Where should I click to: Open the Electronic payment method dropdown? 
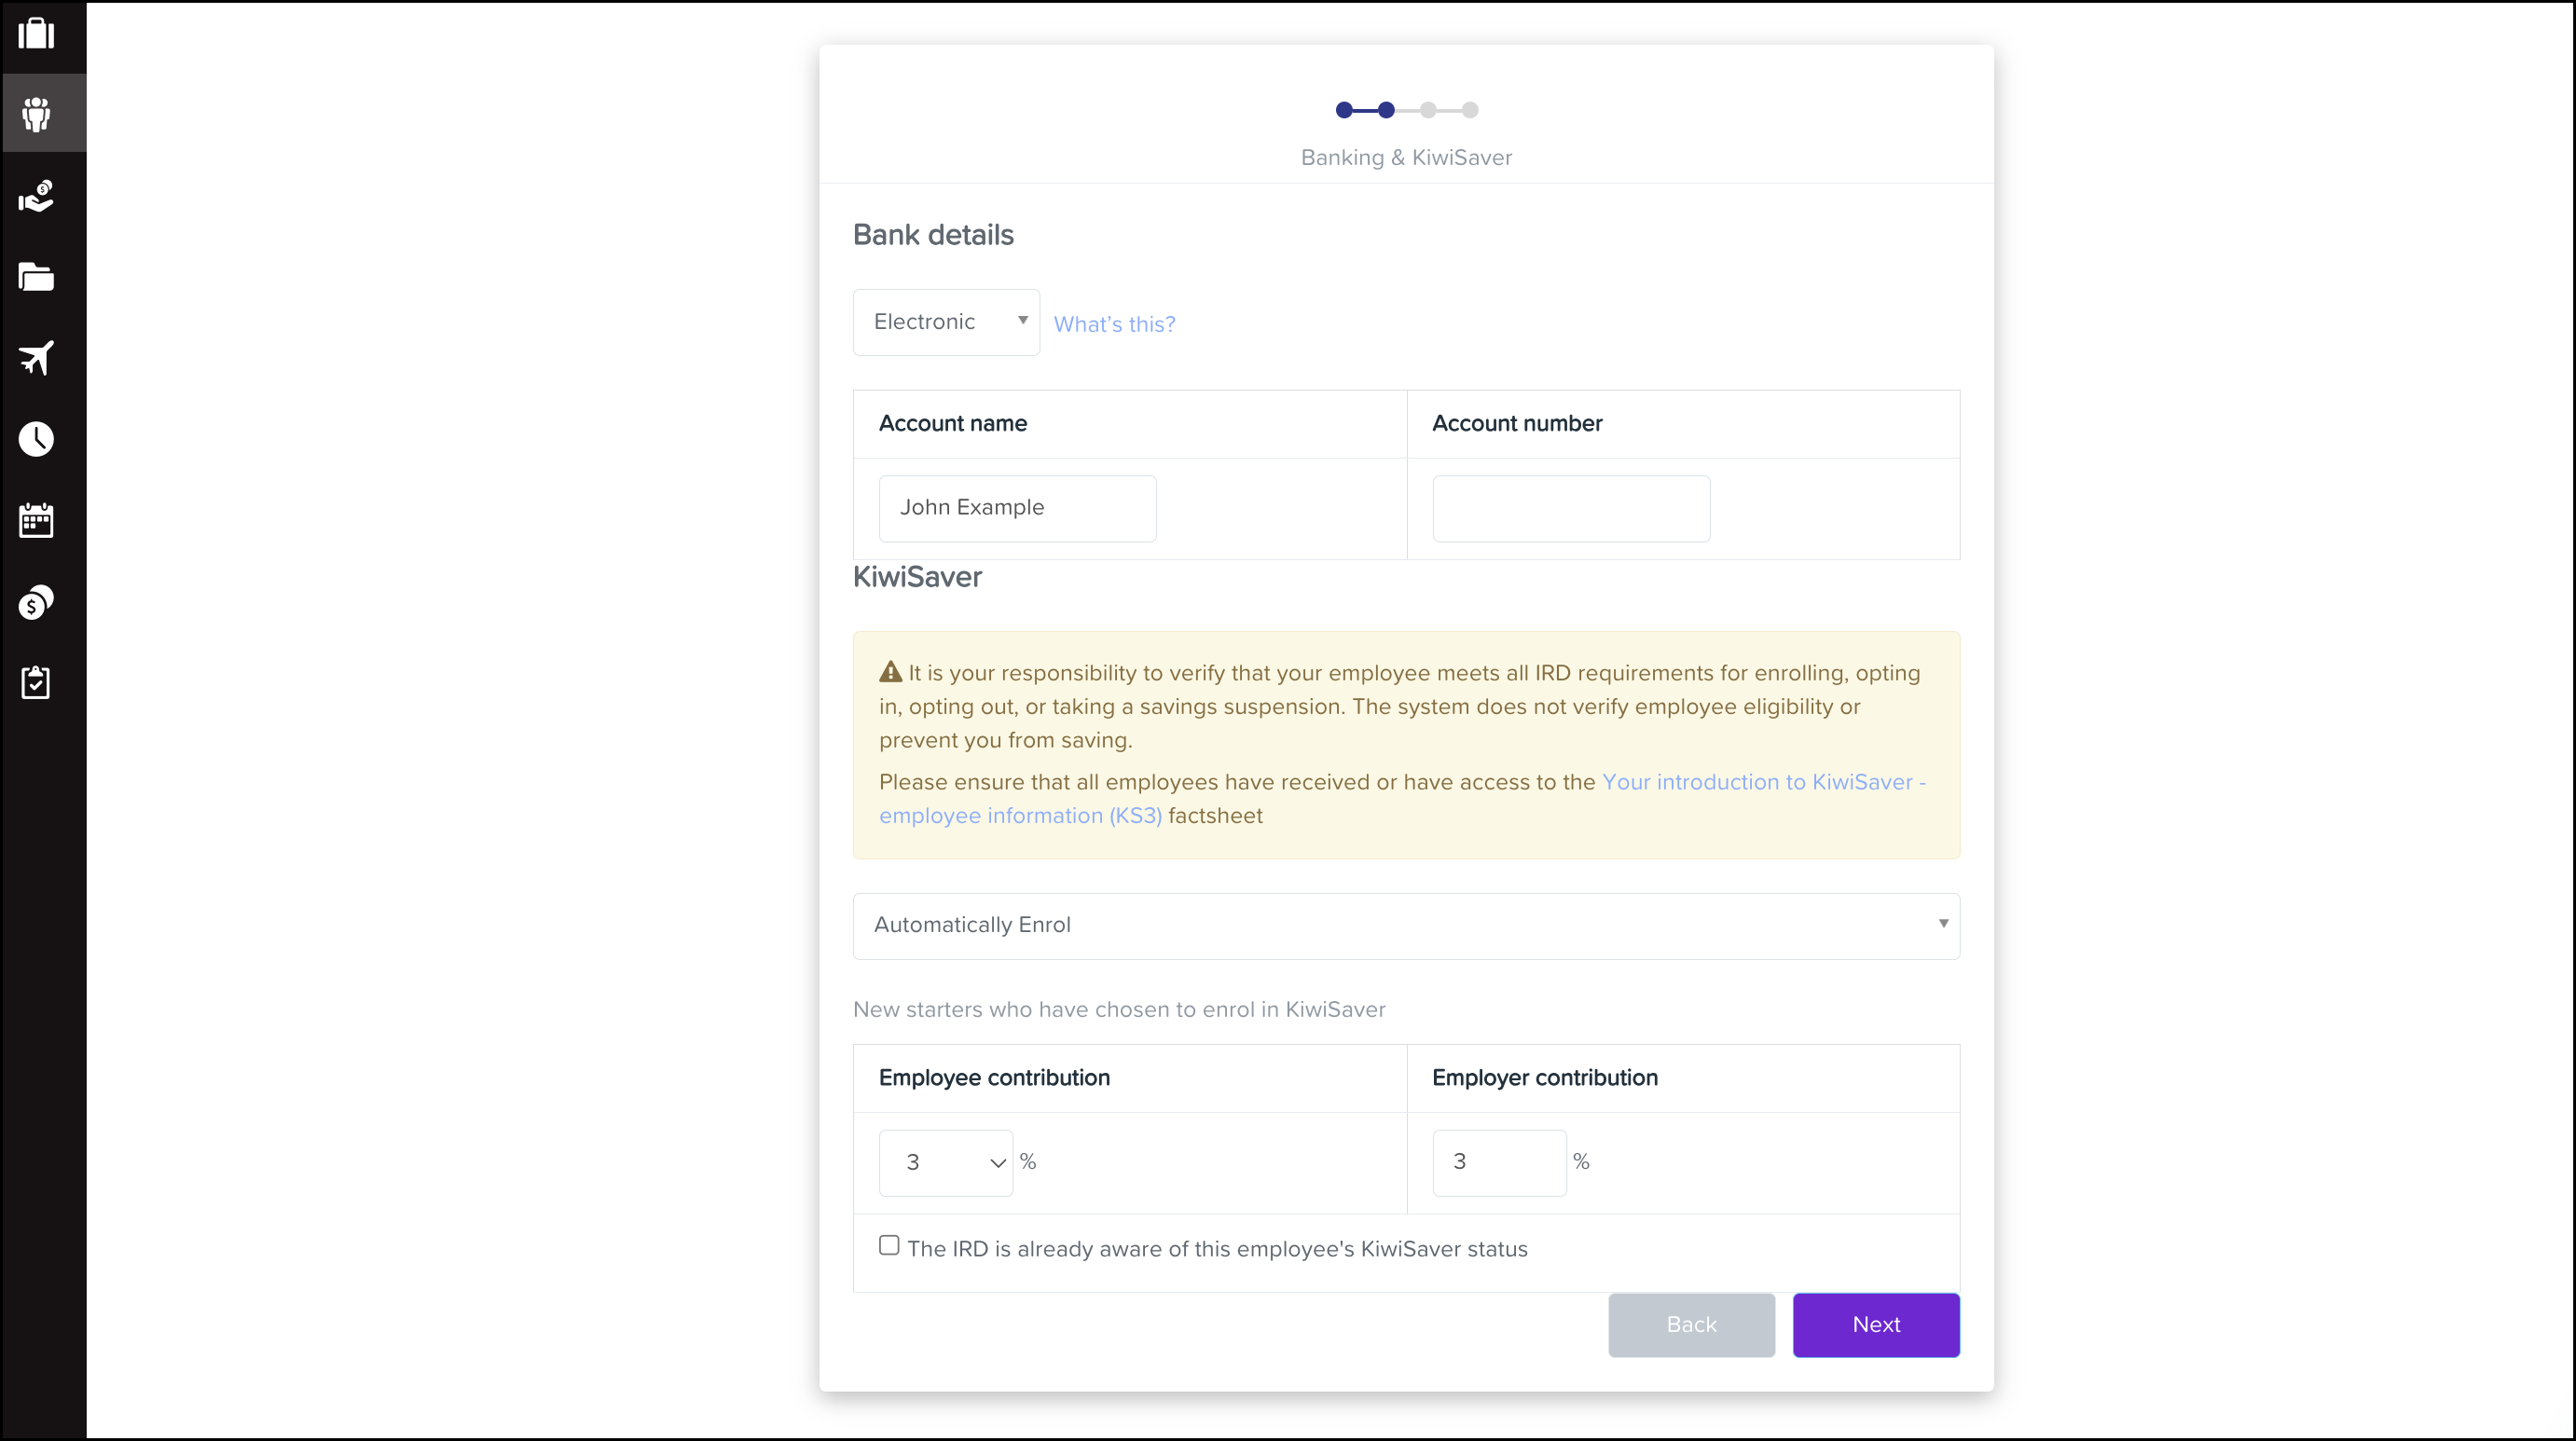(946, 322)
